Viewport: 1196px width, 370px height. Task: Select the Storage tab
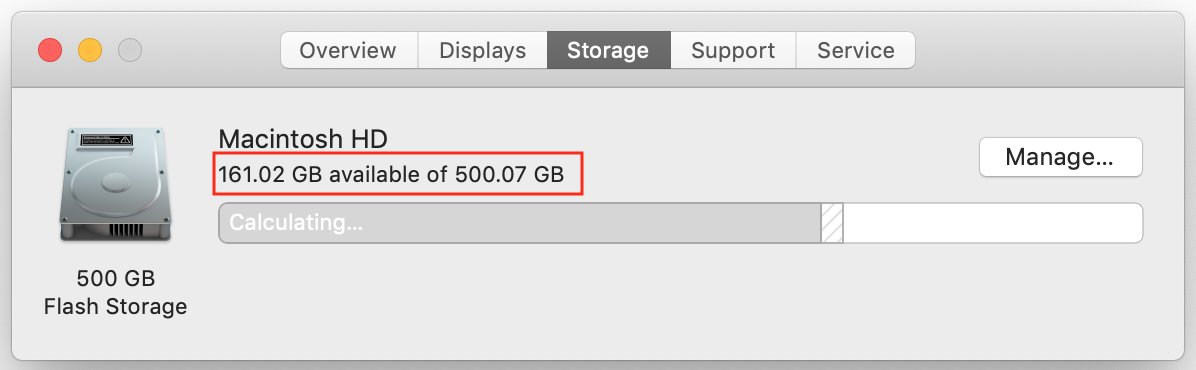pos(608,50)
